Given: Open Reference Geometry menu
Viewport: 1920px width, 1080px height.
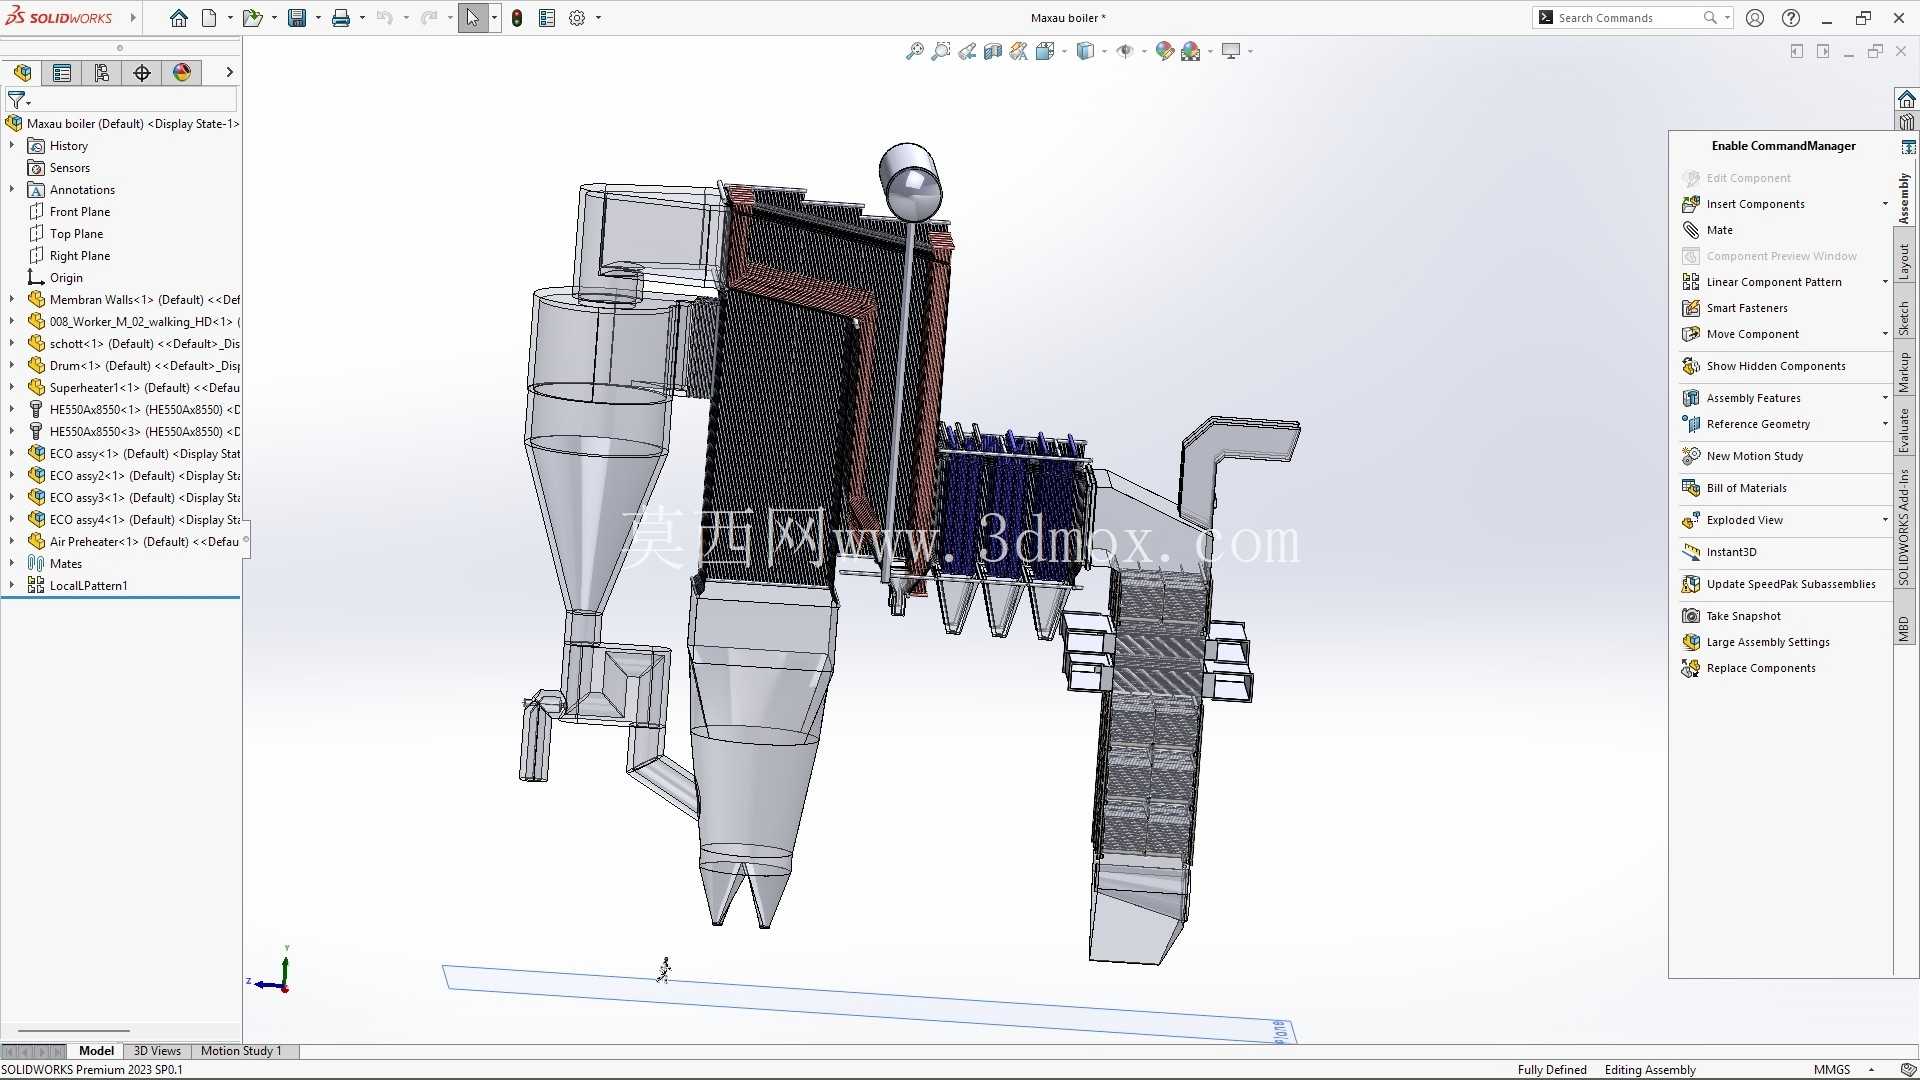Looking at the screenshot, I should 1757,424.
